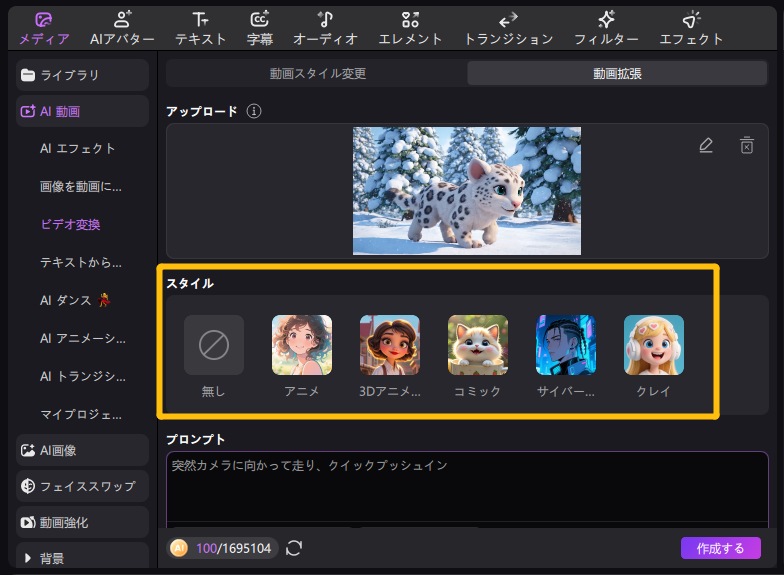Choose the クレイ style thumbnail

pyautogui.click(x=654, y=345)
